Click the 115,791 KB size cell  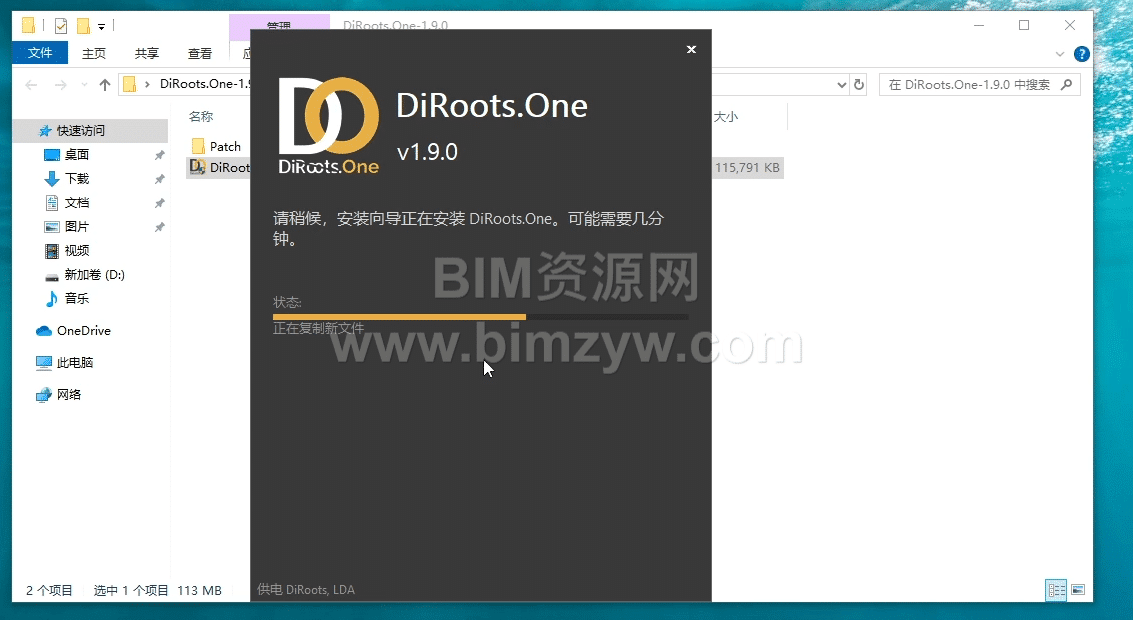pos(747,168)
